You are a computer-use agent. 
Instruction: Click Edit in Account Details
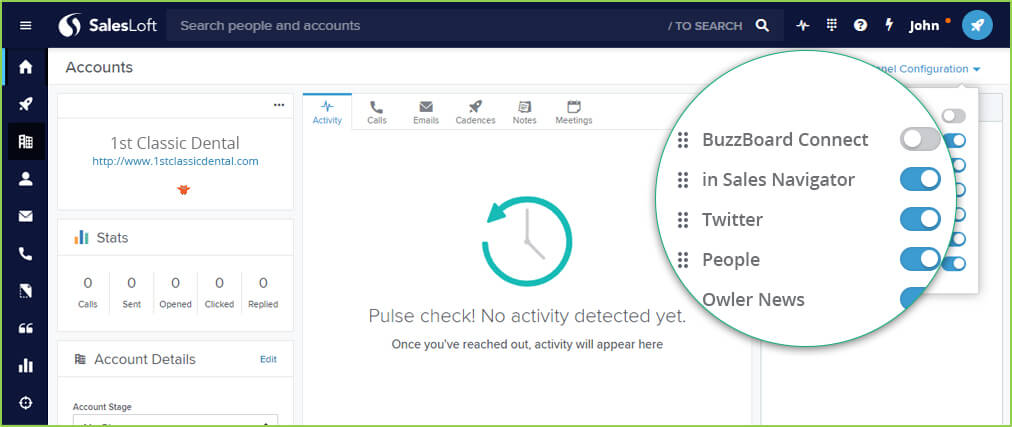[x=268, y=359]
